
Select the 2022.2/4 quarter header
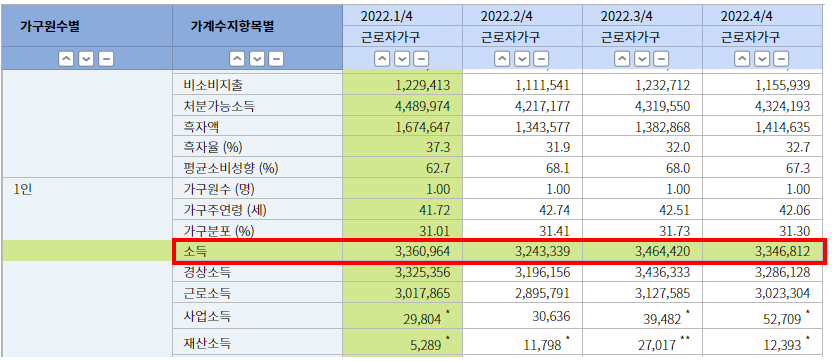coord(506,16)
